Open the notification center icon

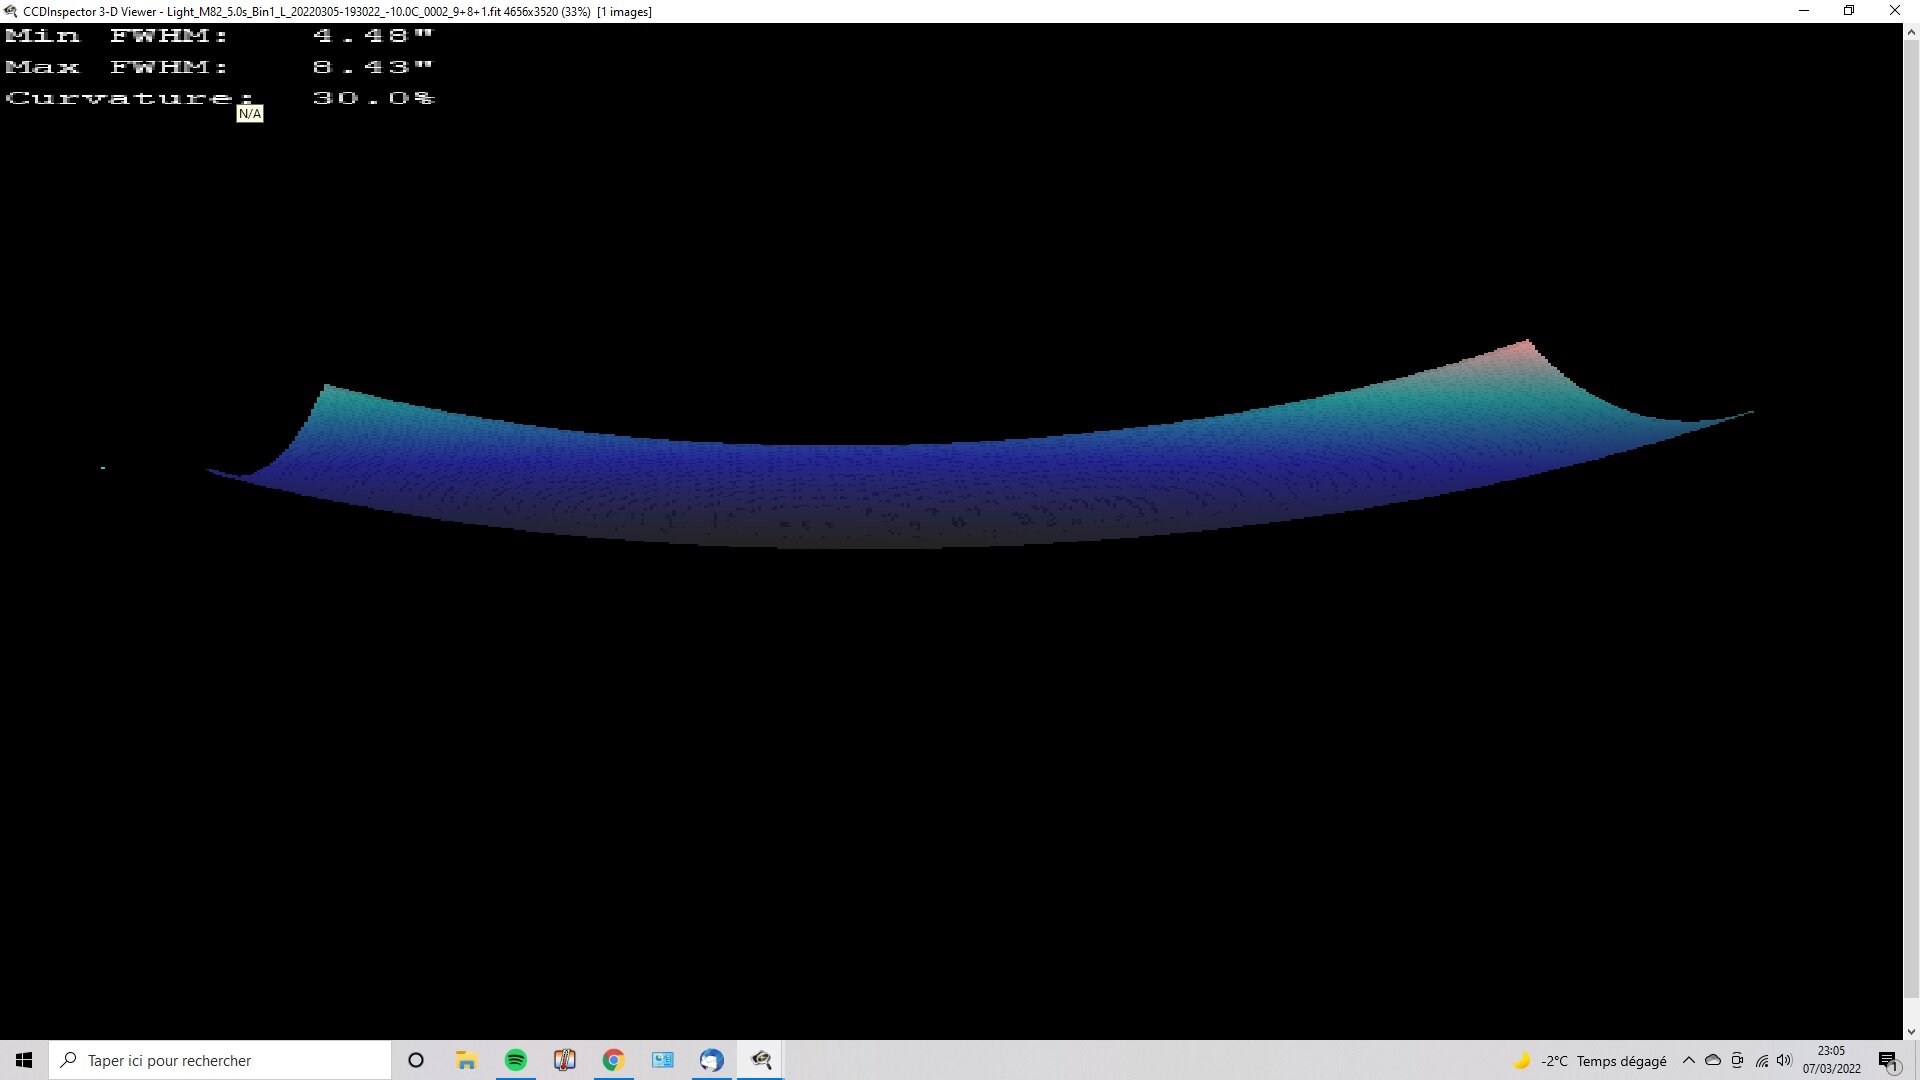1887,1060
